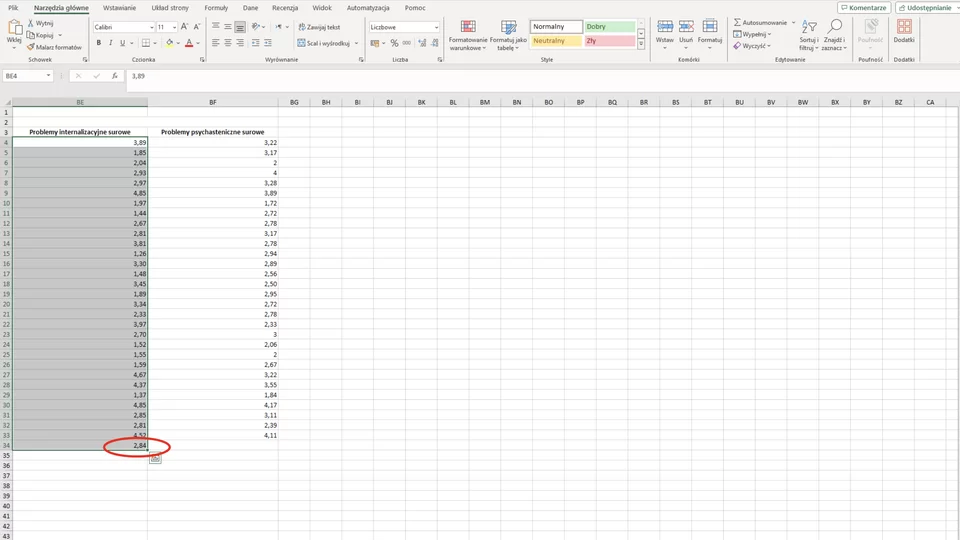Center text horizontally in cell
Image resolution: width=960 pixels, height=540 pixels.
pyautogui.click(x=228, y=43)
